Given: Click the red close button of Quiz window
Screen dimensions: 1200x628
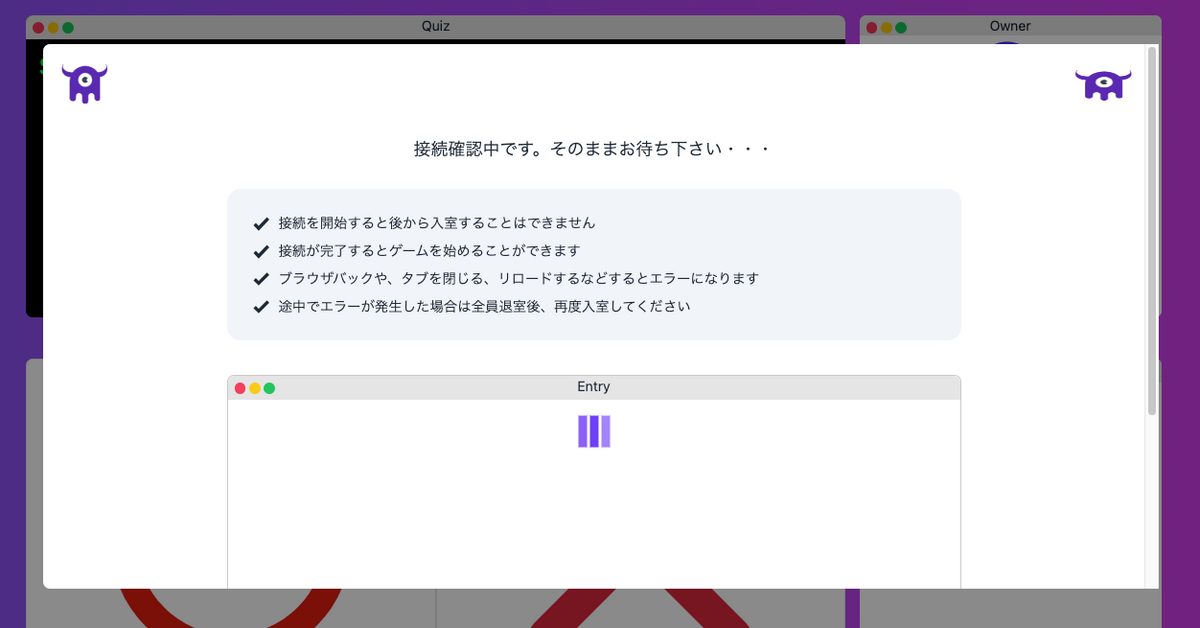Looking at the screenshot, I should 38,28.
